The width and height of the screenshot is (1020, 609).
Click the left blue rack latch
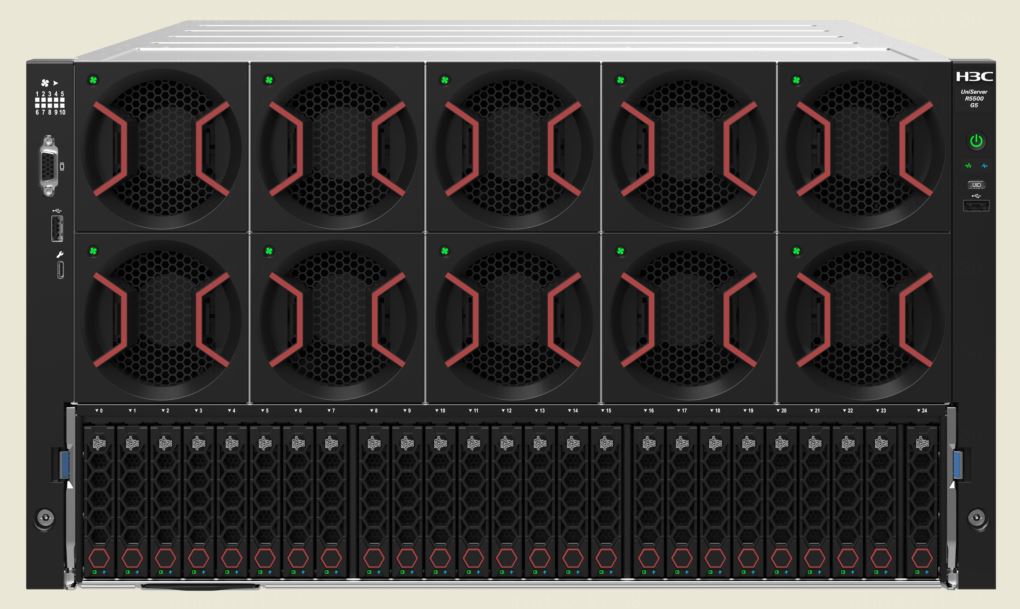point(64,464)
